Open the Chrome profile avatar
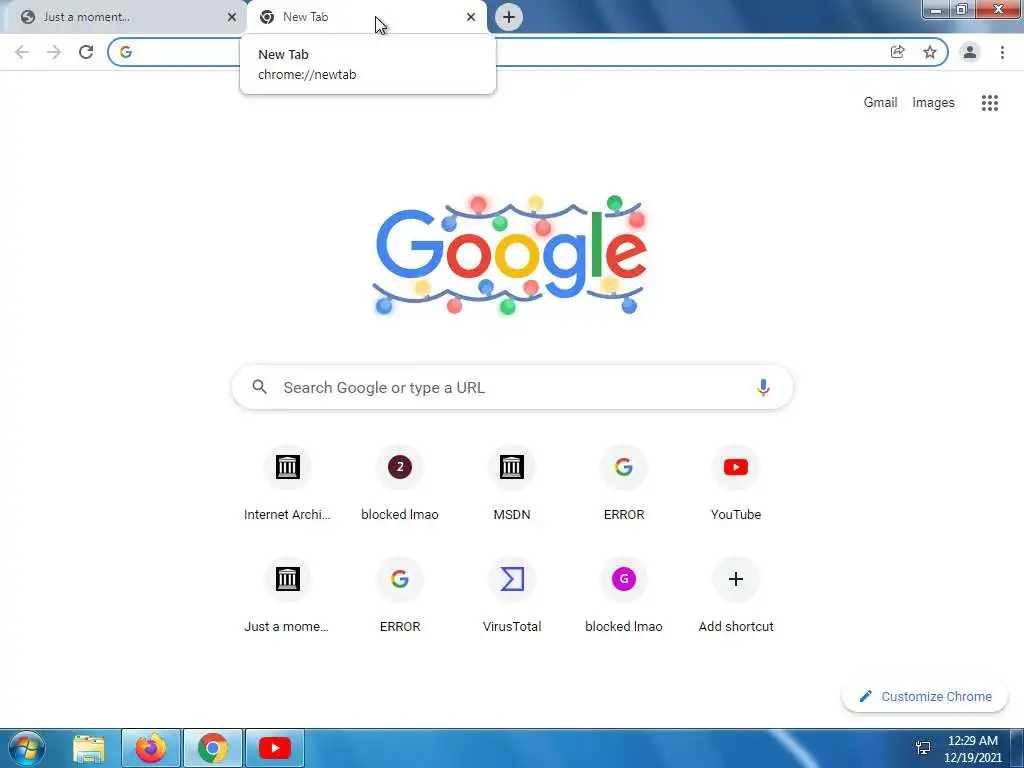 pyautogui.click(x=970, y=52)
